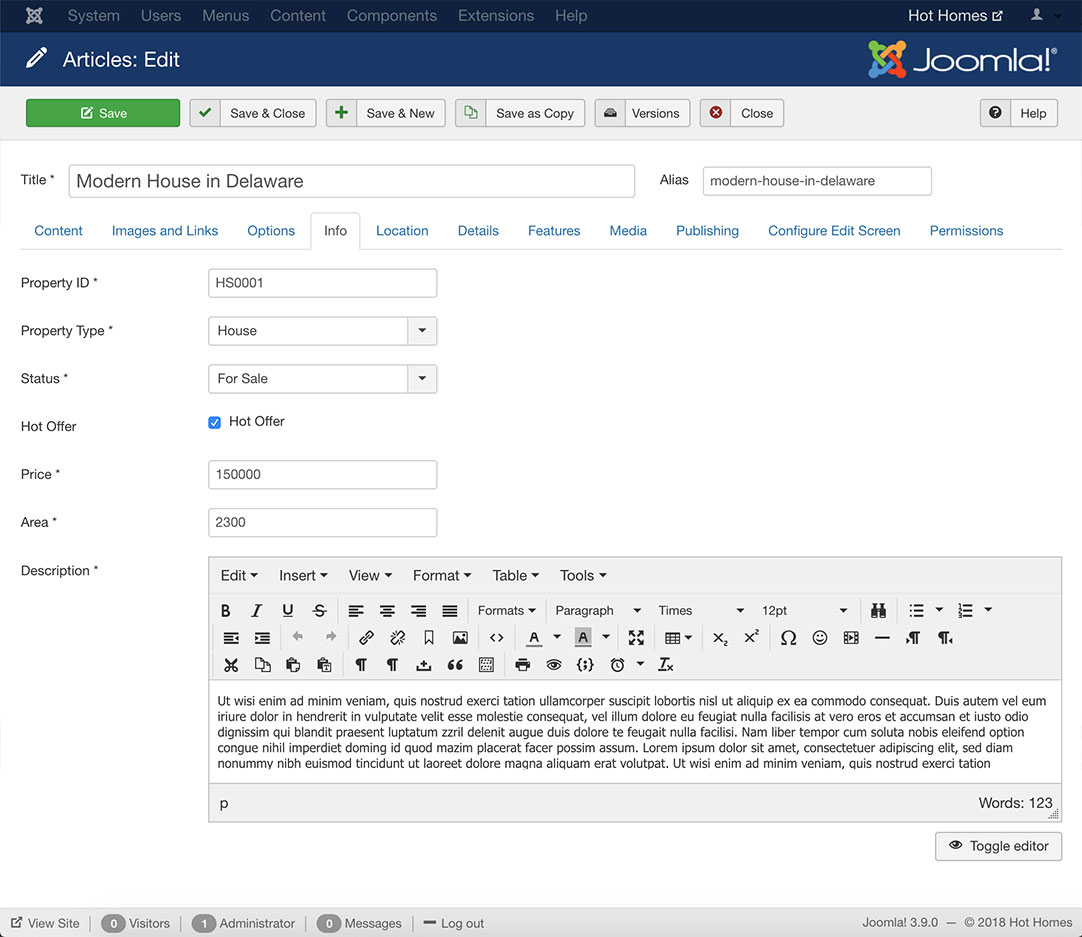Apply strikethrough formatting in editor
Image resolution: width=1082 pixels, height=937 pixels.
[x=319, y=611]
